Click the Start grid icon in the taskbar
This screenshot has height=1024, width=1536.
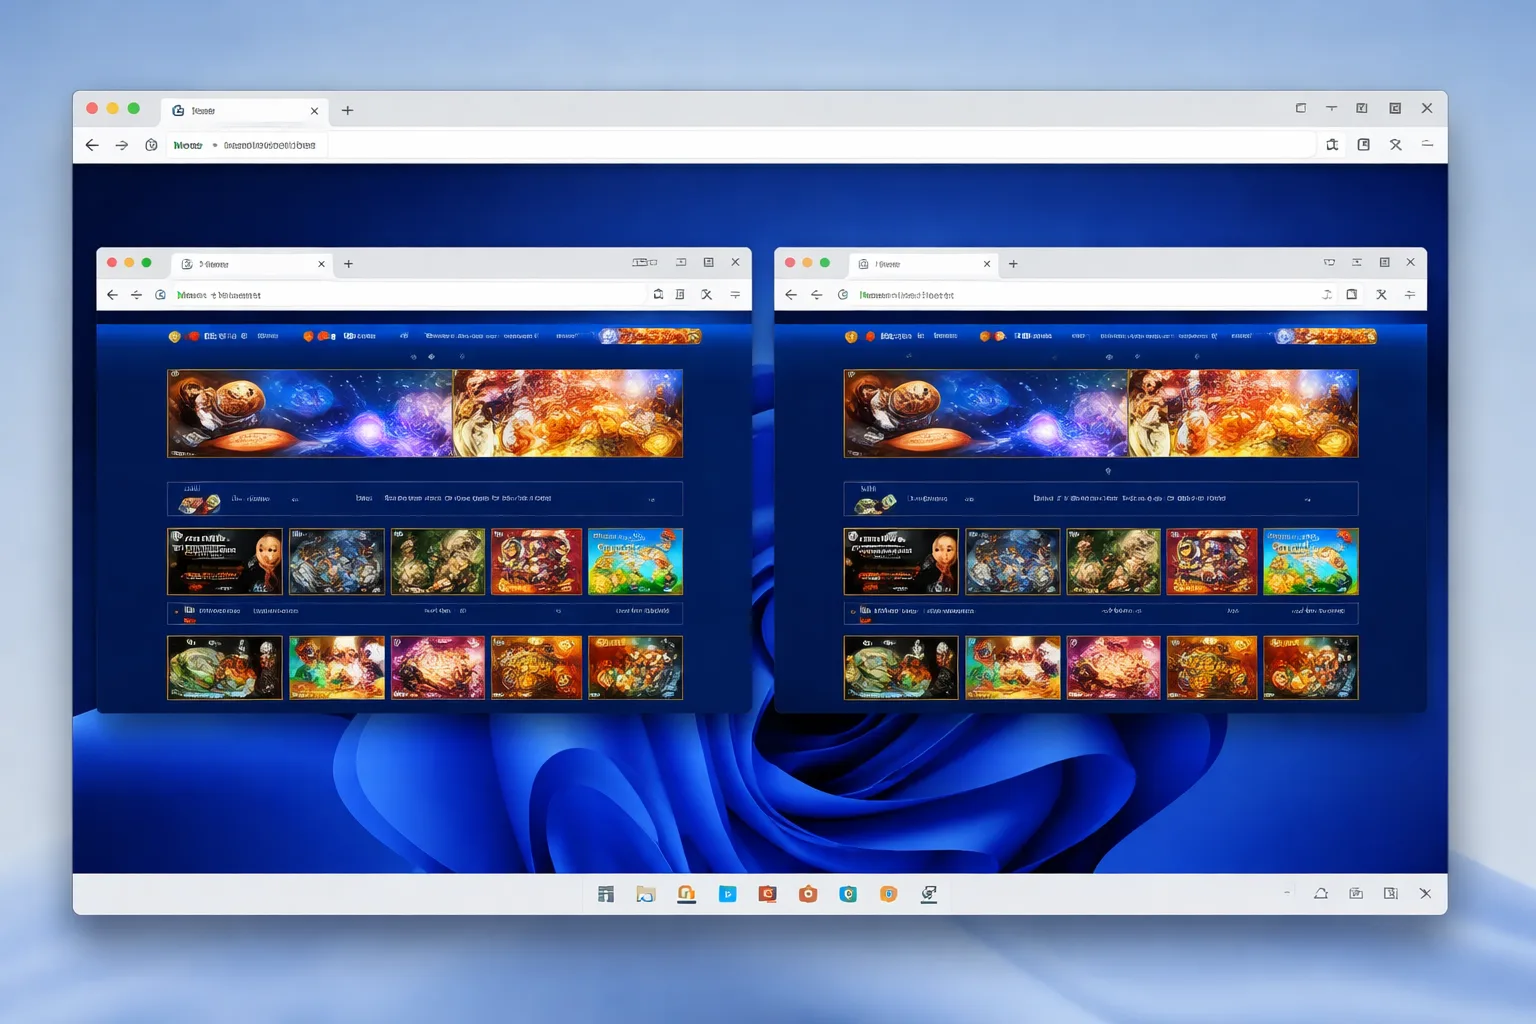[x=606, y=894]
